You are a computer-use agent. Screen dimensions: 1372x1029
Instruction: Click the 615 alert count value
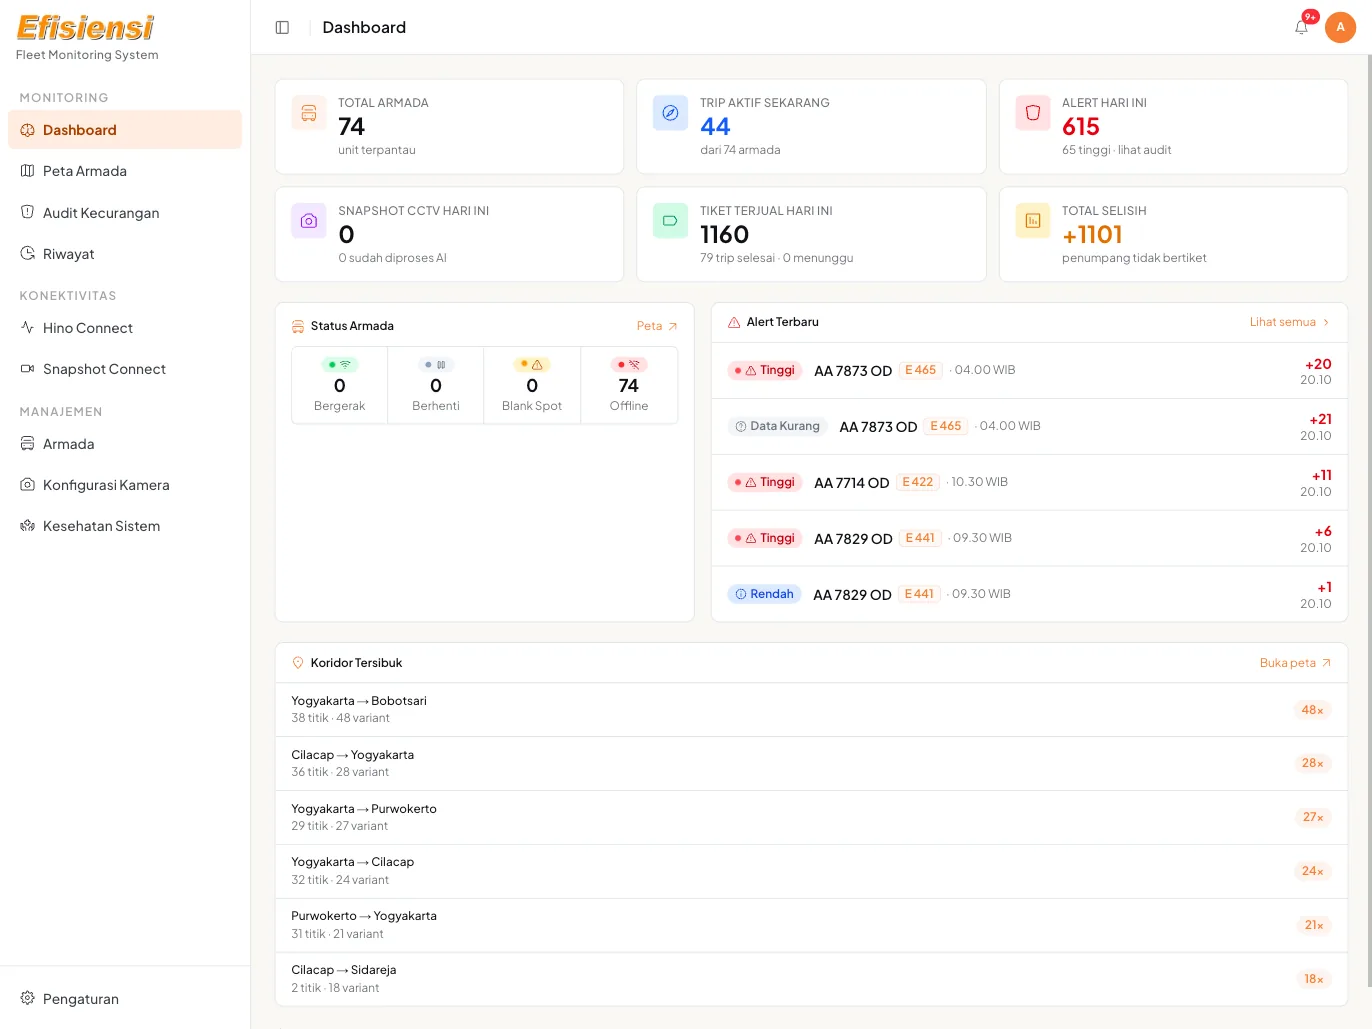click(x=1081, y=127)
